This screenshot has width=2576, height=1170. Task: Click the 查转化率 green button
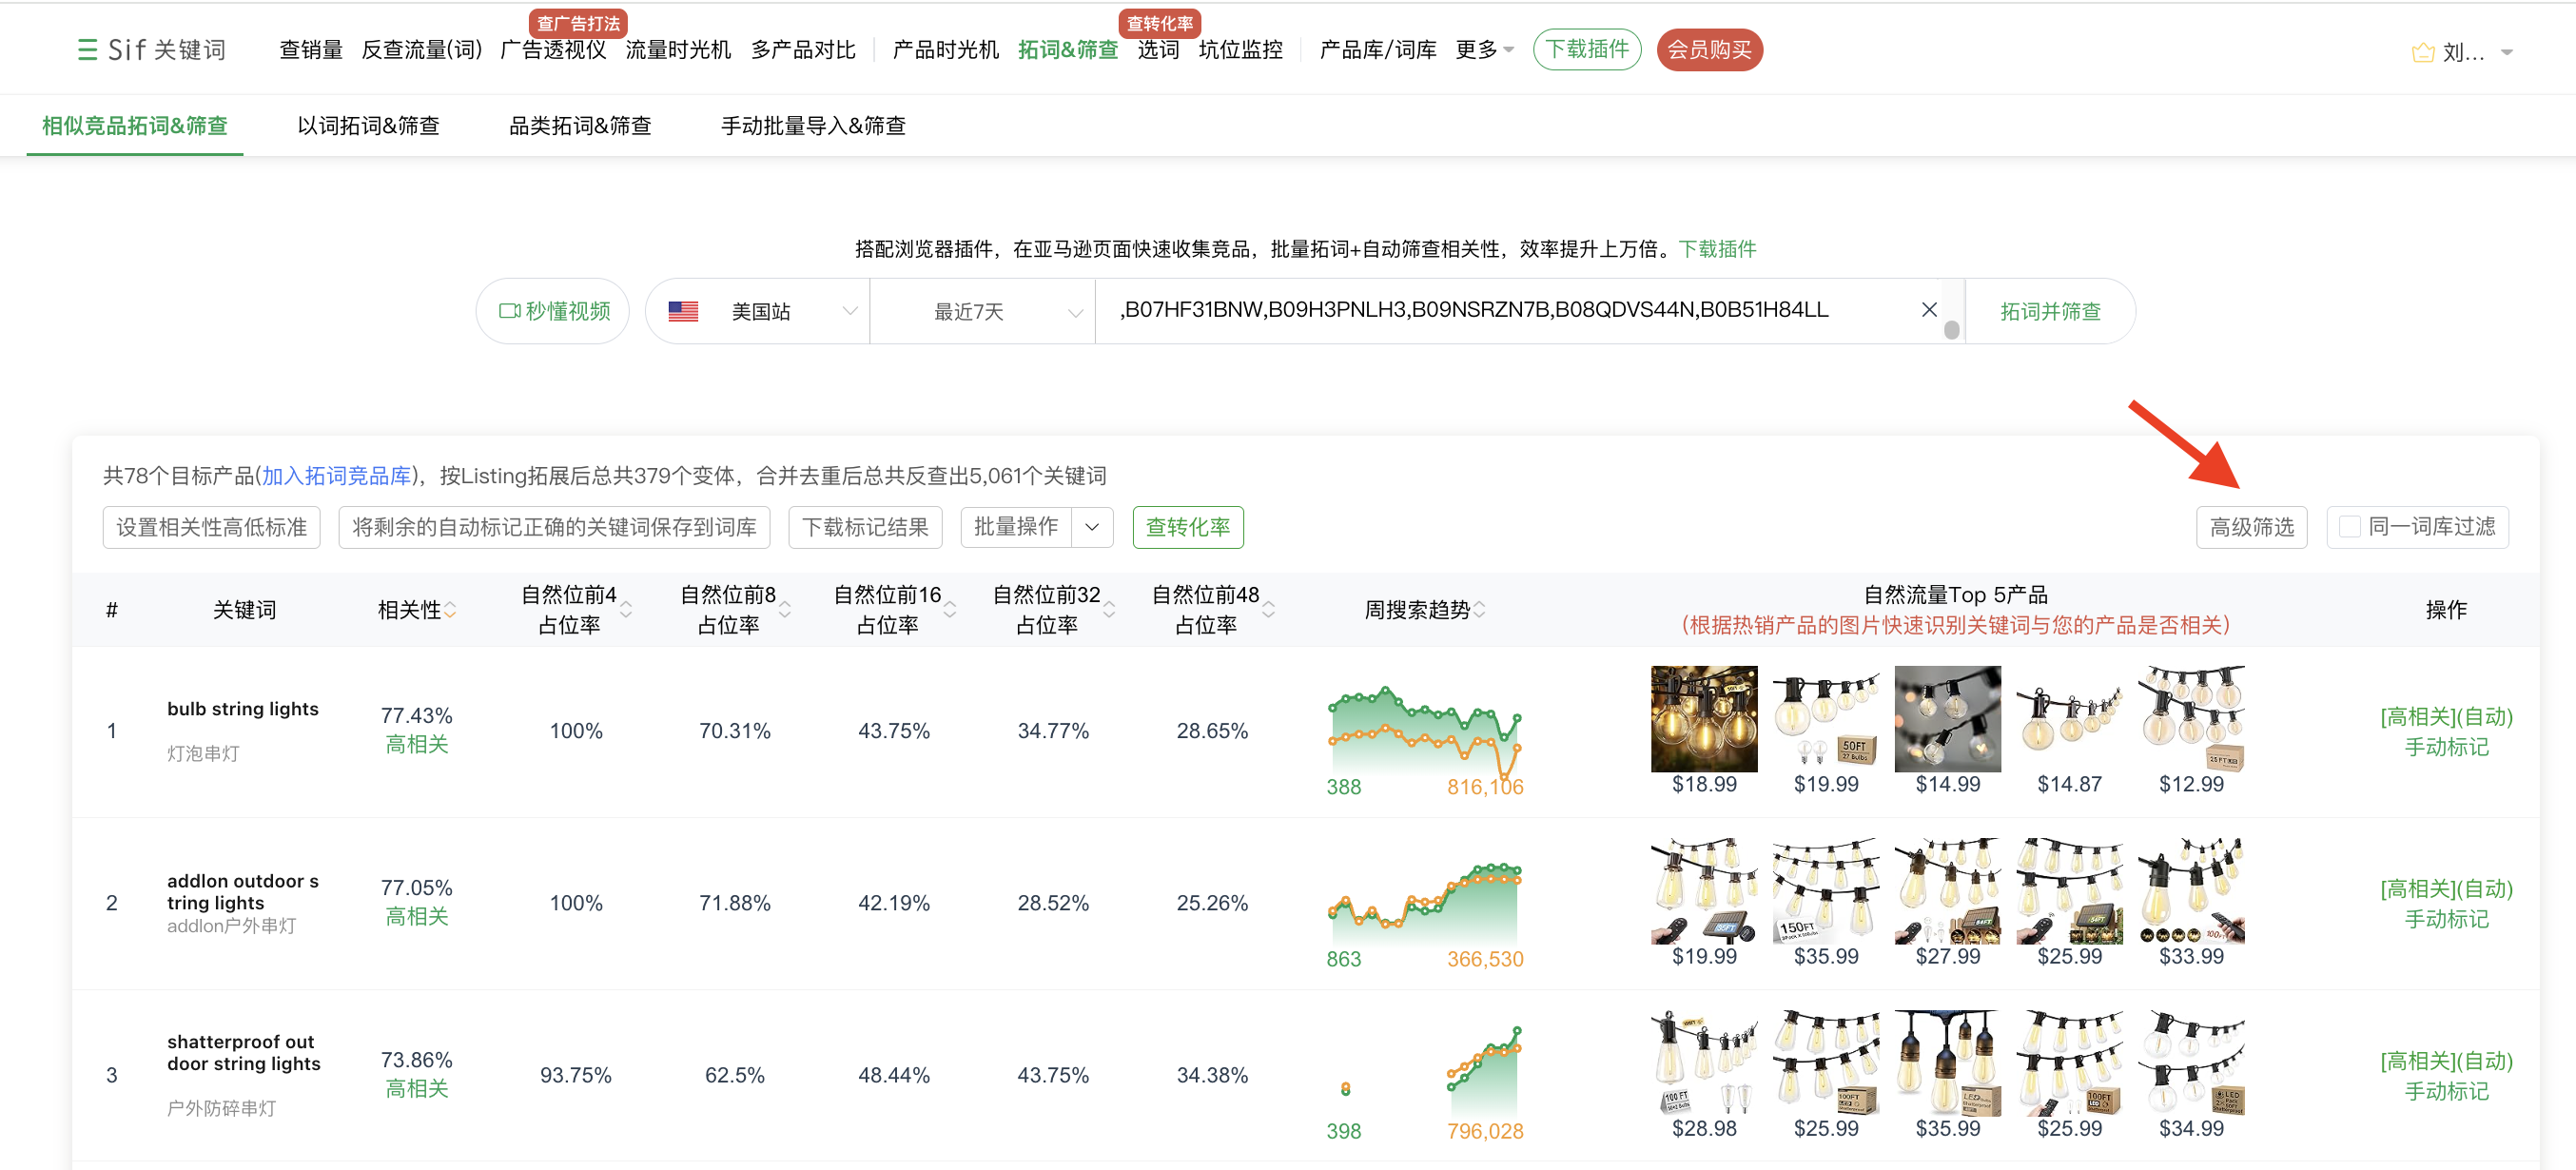click(x=1187, y=527)
